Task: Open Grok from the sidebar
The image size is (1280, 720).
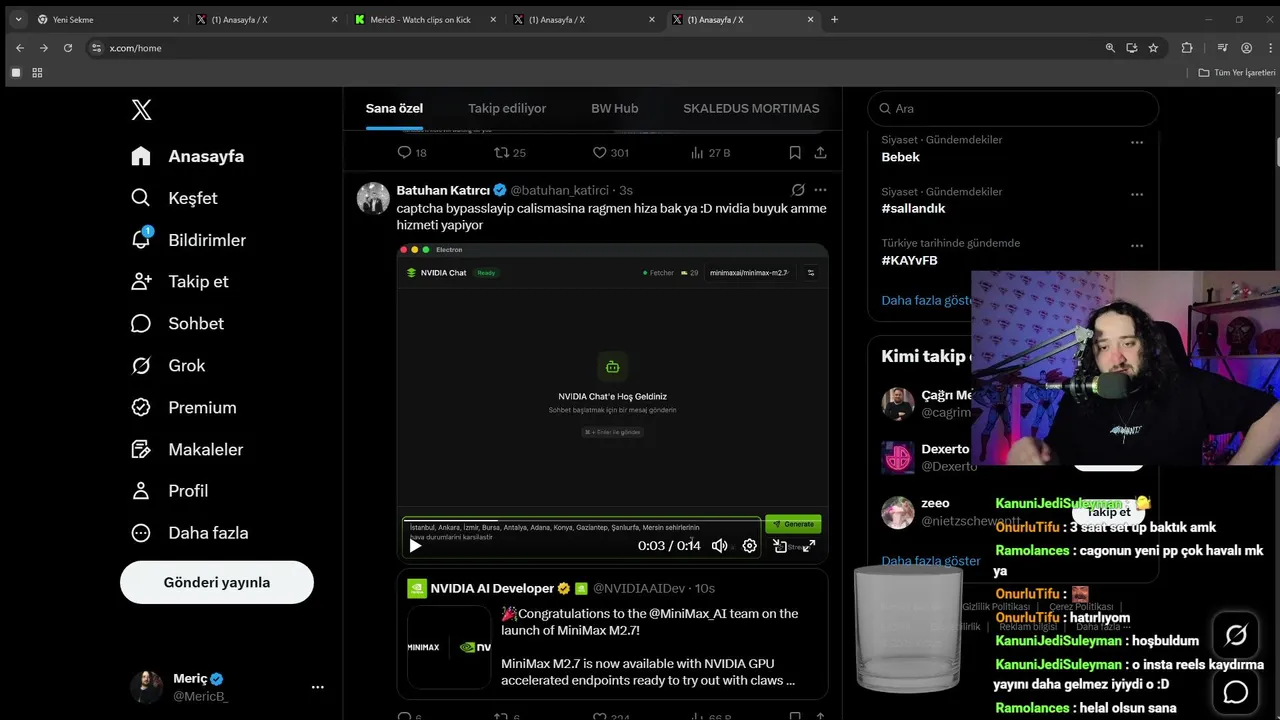Action: point(168,365)
